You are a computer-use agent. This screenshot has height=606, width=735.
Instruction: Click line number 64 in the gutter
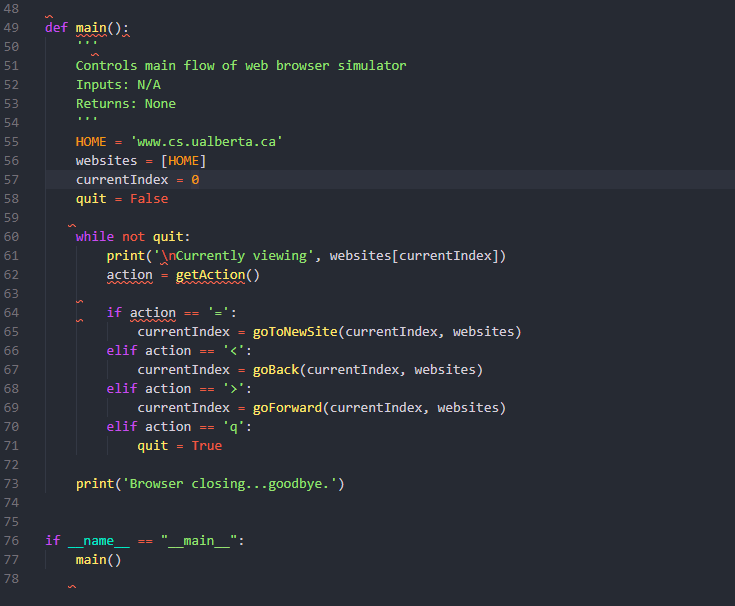11,313
